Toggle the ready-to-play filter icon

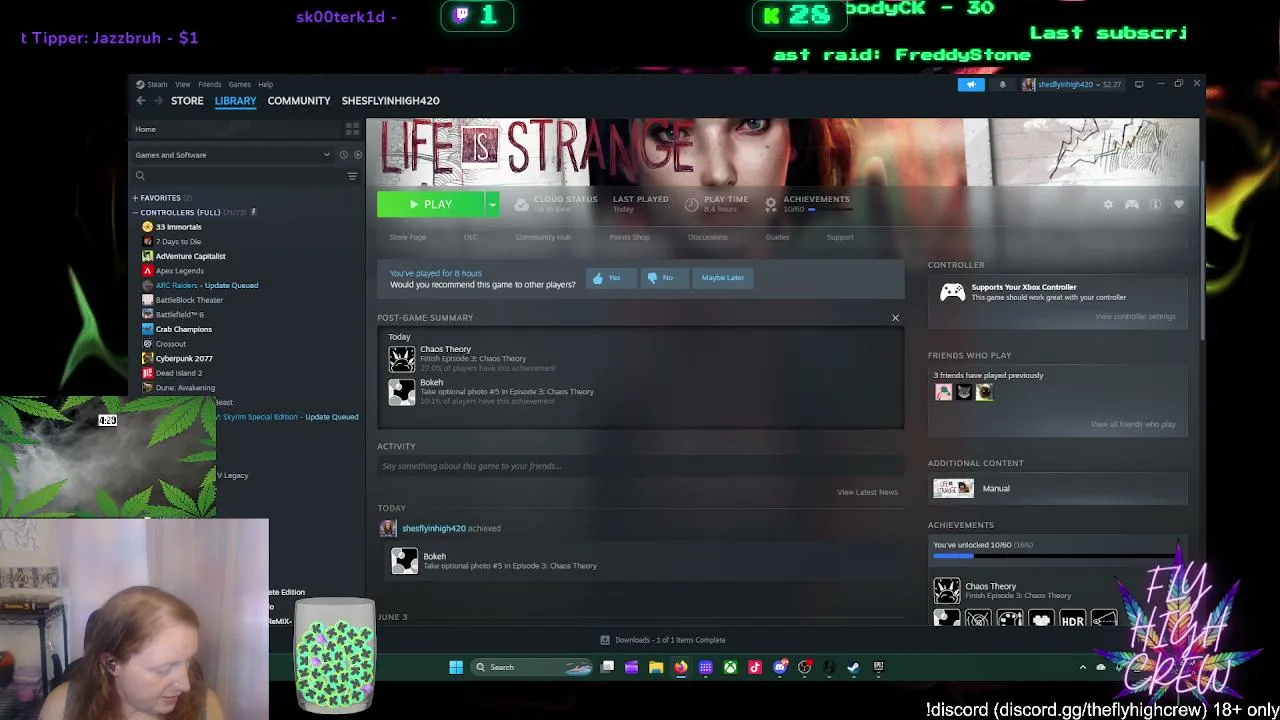click(358, 155)
